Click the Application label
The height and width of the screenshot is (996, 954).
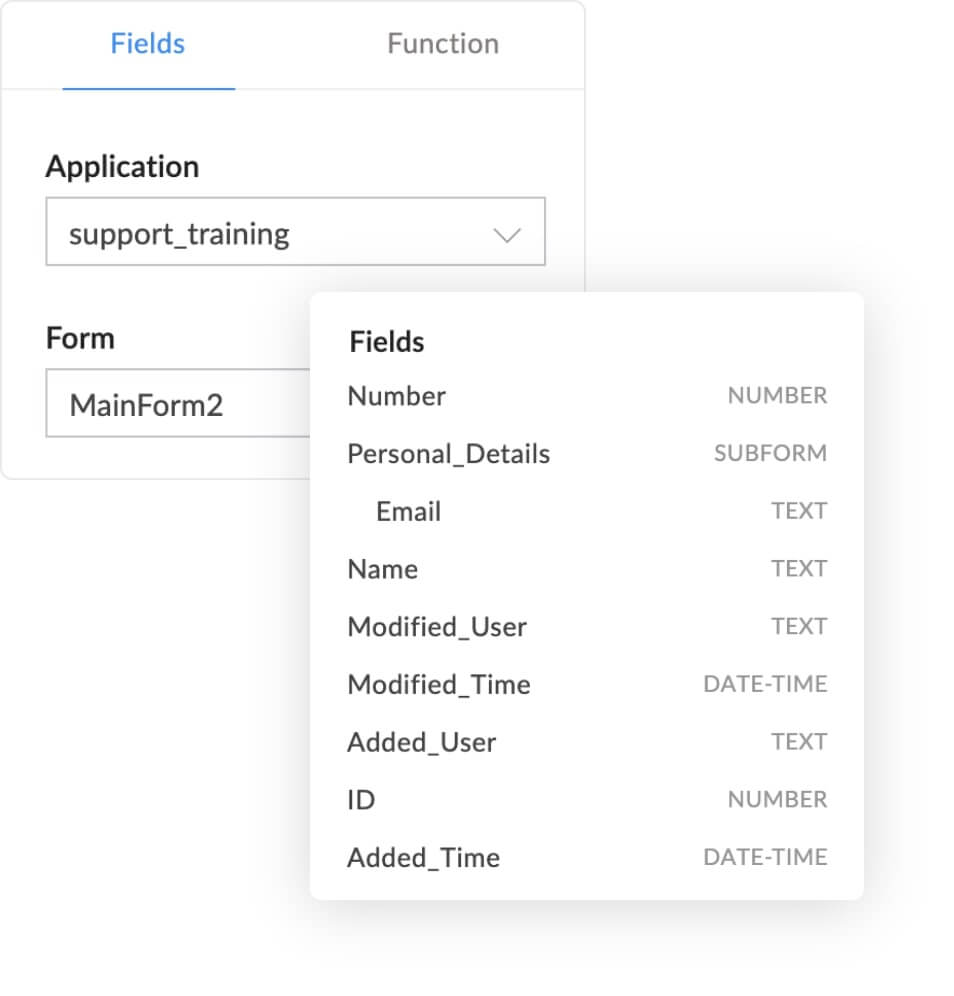point(122,166)
